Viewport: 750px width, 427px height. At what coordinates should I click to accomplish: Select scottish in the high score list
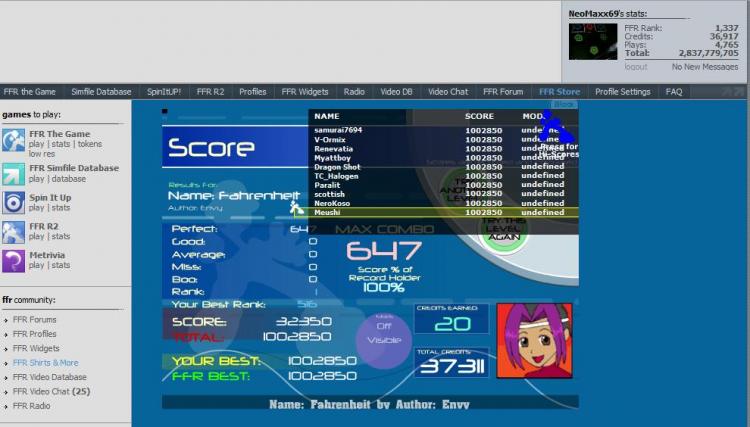click(x=329, y=194)
